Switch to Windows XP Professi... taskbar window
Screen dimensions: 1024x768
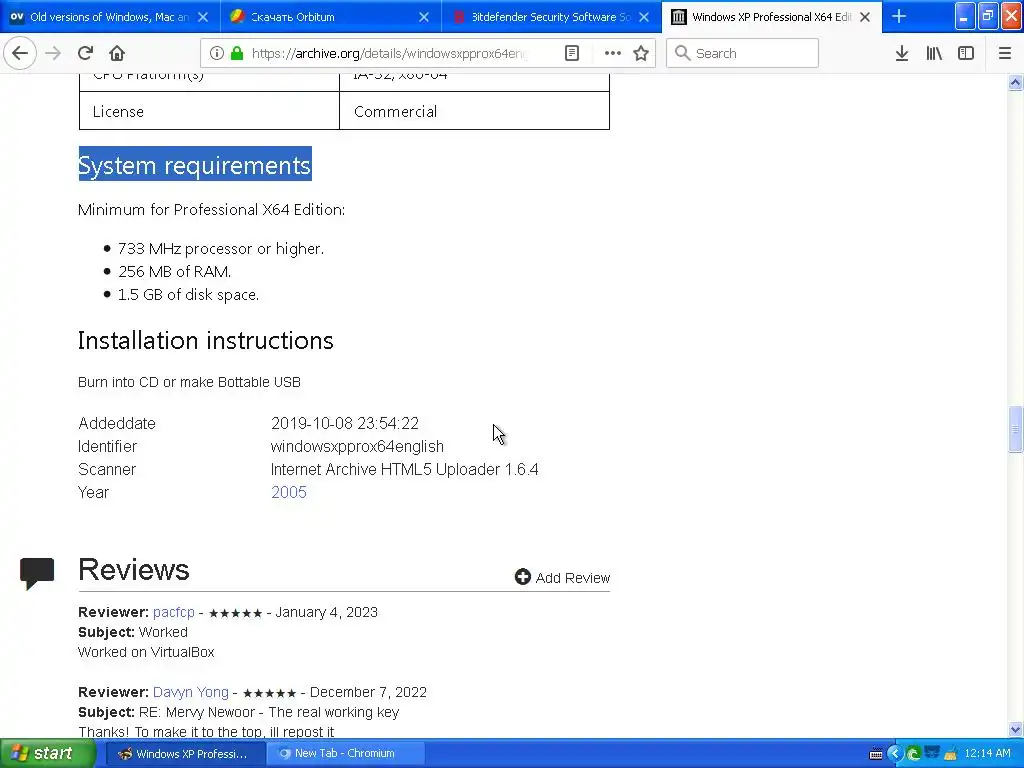pyautogui.click(x=185, y=754)
